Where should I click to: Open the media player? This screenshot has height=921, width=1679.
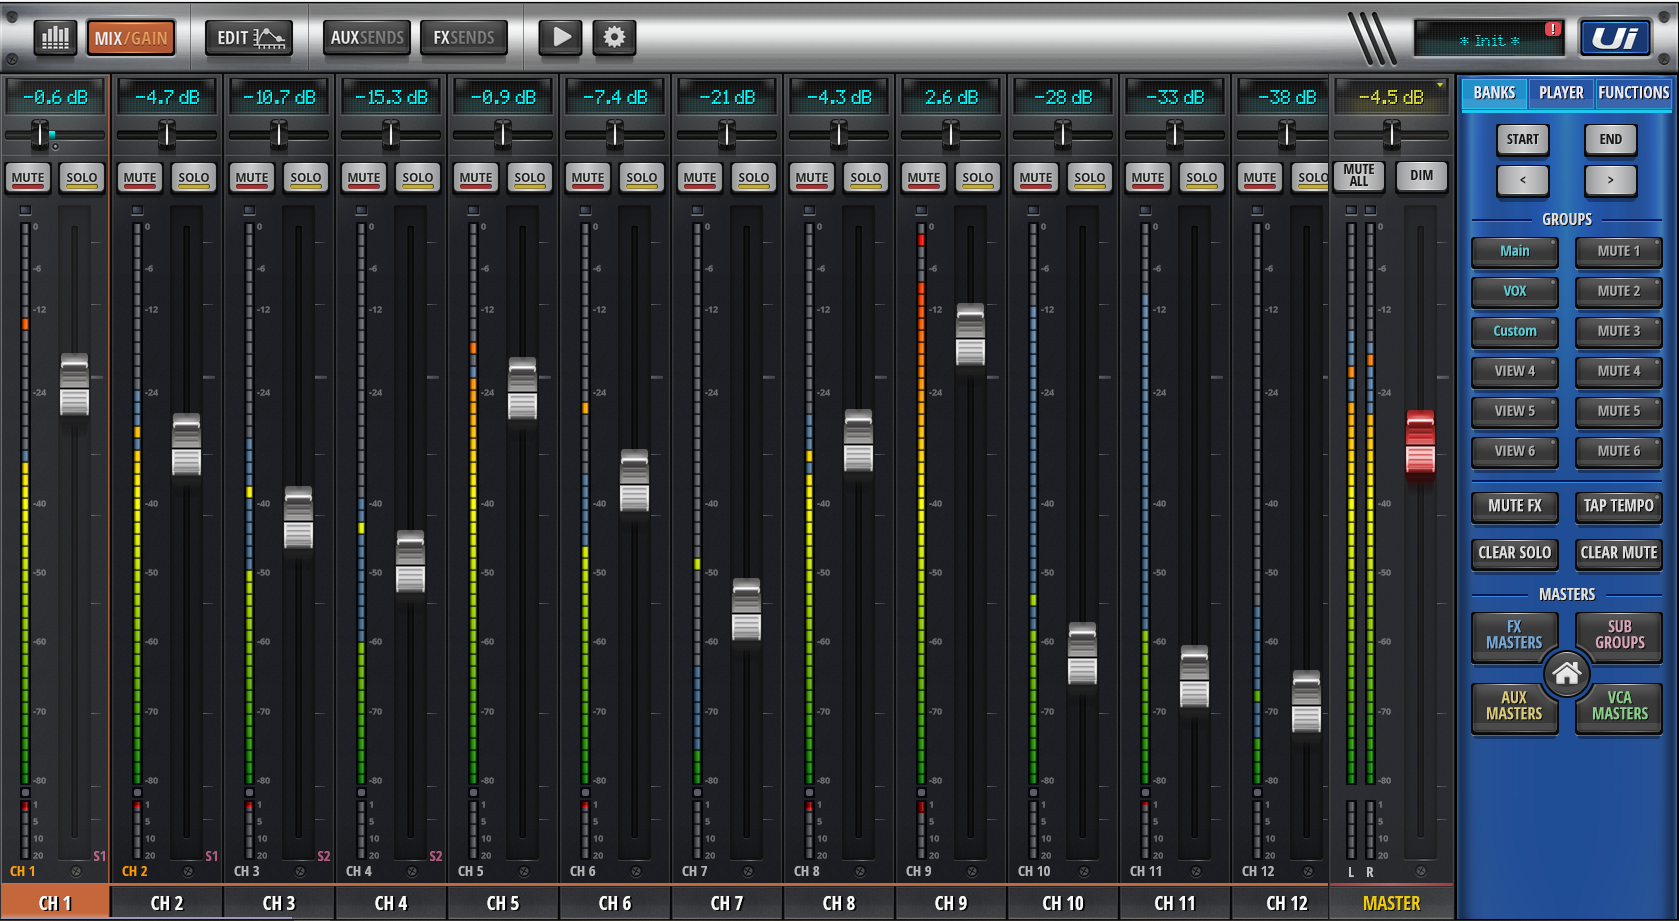(559, 37)
